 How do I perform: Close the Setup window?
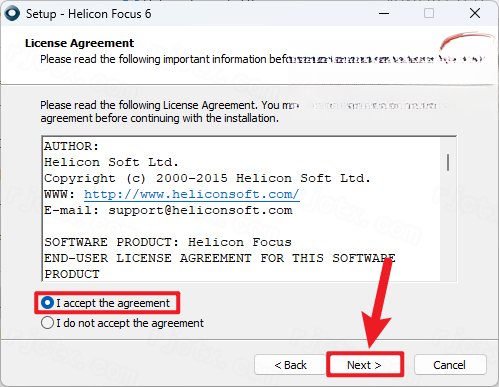475,14
